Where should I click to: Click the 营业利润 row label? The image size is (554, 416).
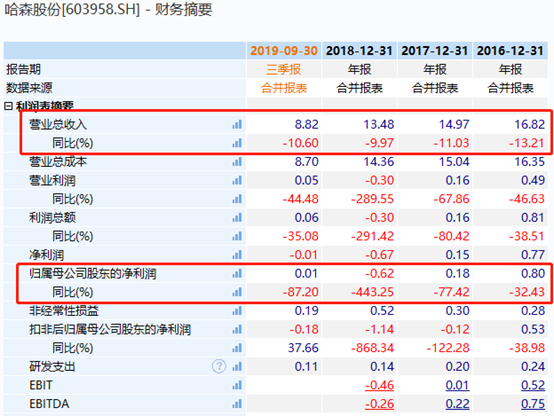point(52,181)
